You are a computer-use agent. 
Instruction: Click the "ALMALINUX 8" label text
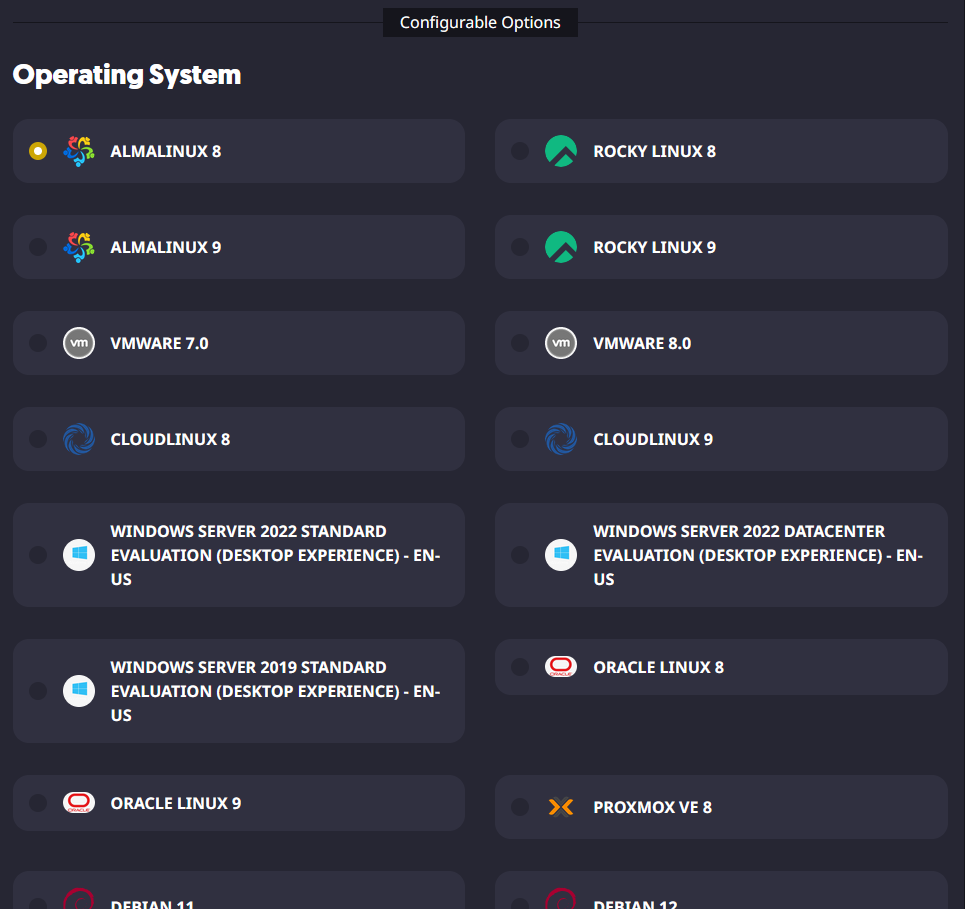(x=166, y=151)
